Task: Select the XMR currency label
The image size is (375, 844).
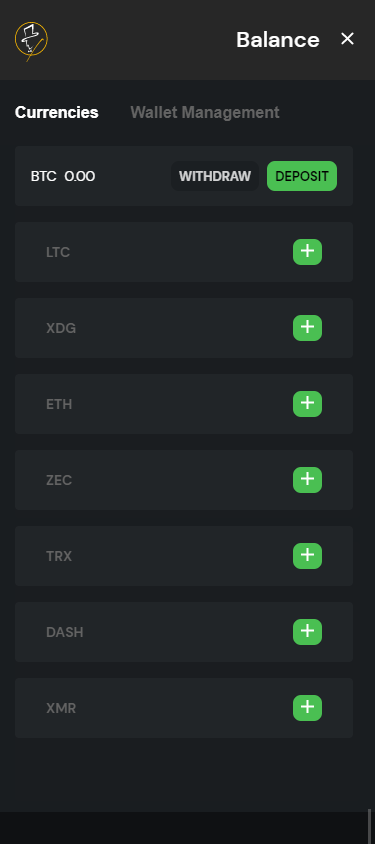Action: 61,708
